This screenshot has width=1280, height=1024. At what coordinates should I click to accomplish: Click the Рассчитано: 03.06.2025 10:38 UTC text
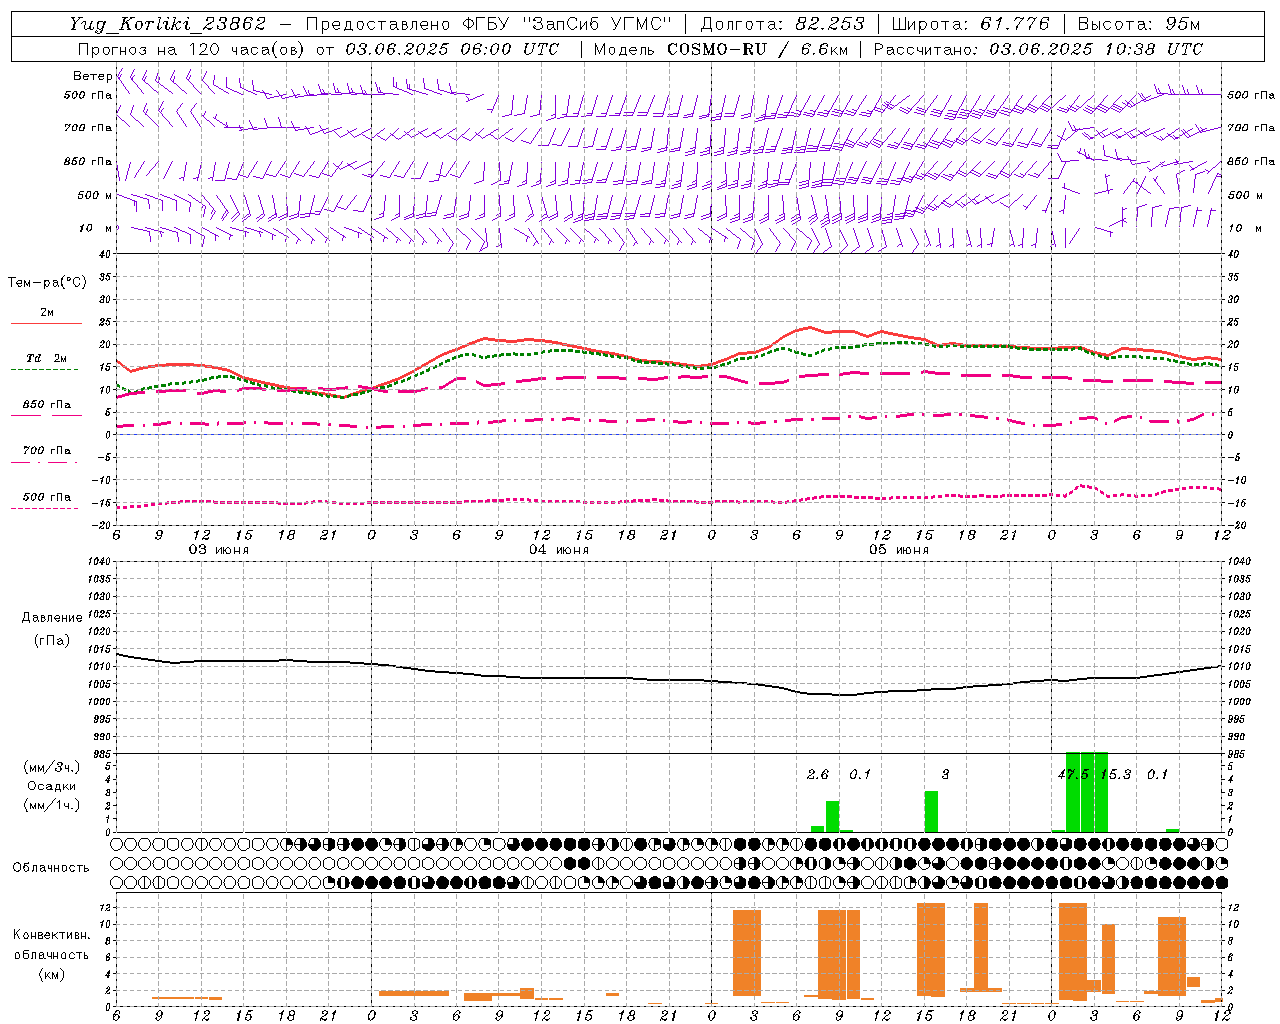pyautogui.click(x=1038, y=49)
